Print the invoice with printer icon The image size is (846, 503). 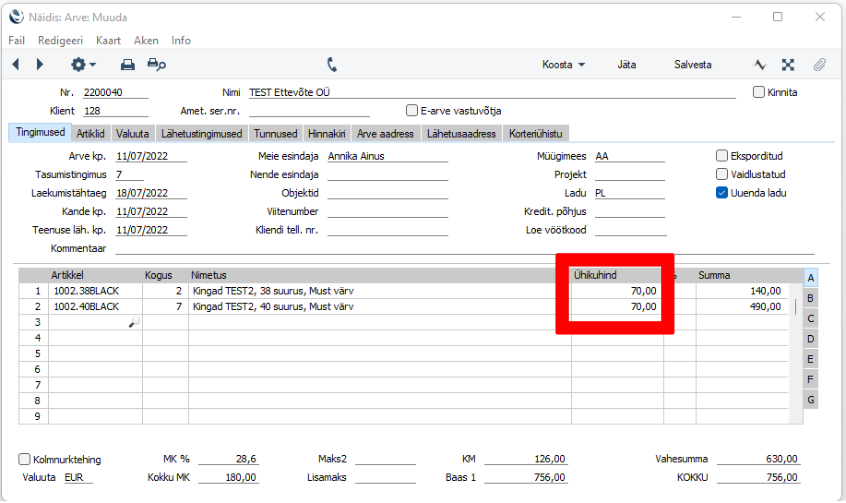(x=127, y=65)
